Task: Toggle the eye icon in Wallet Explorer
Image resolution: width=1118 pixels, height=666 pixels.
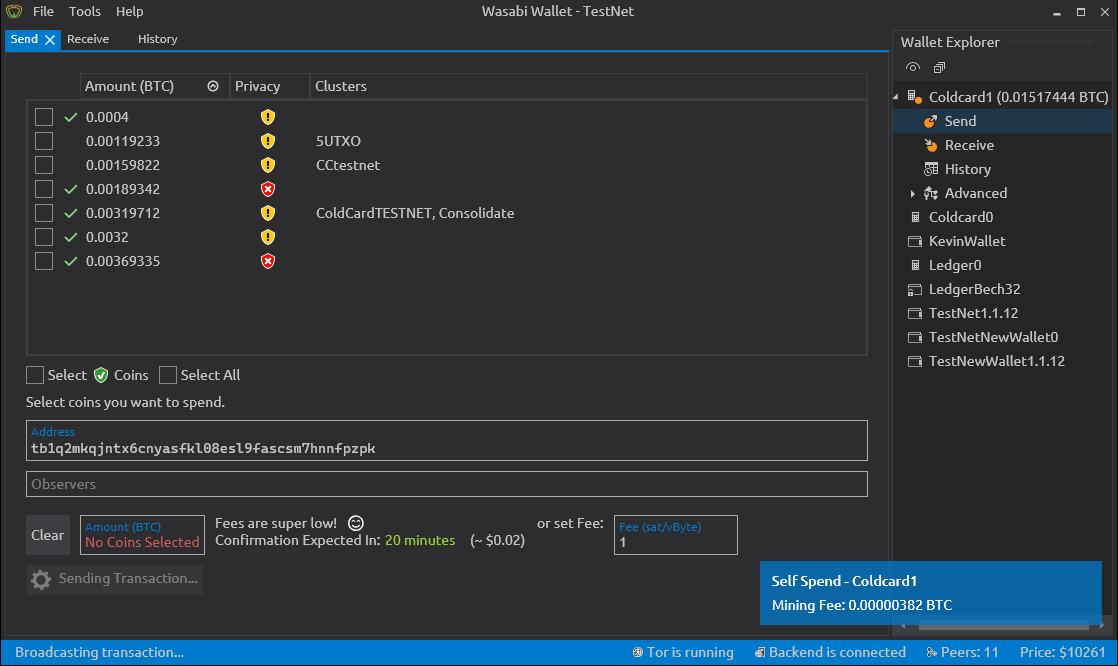Action: pos(913,67)
